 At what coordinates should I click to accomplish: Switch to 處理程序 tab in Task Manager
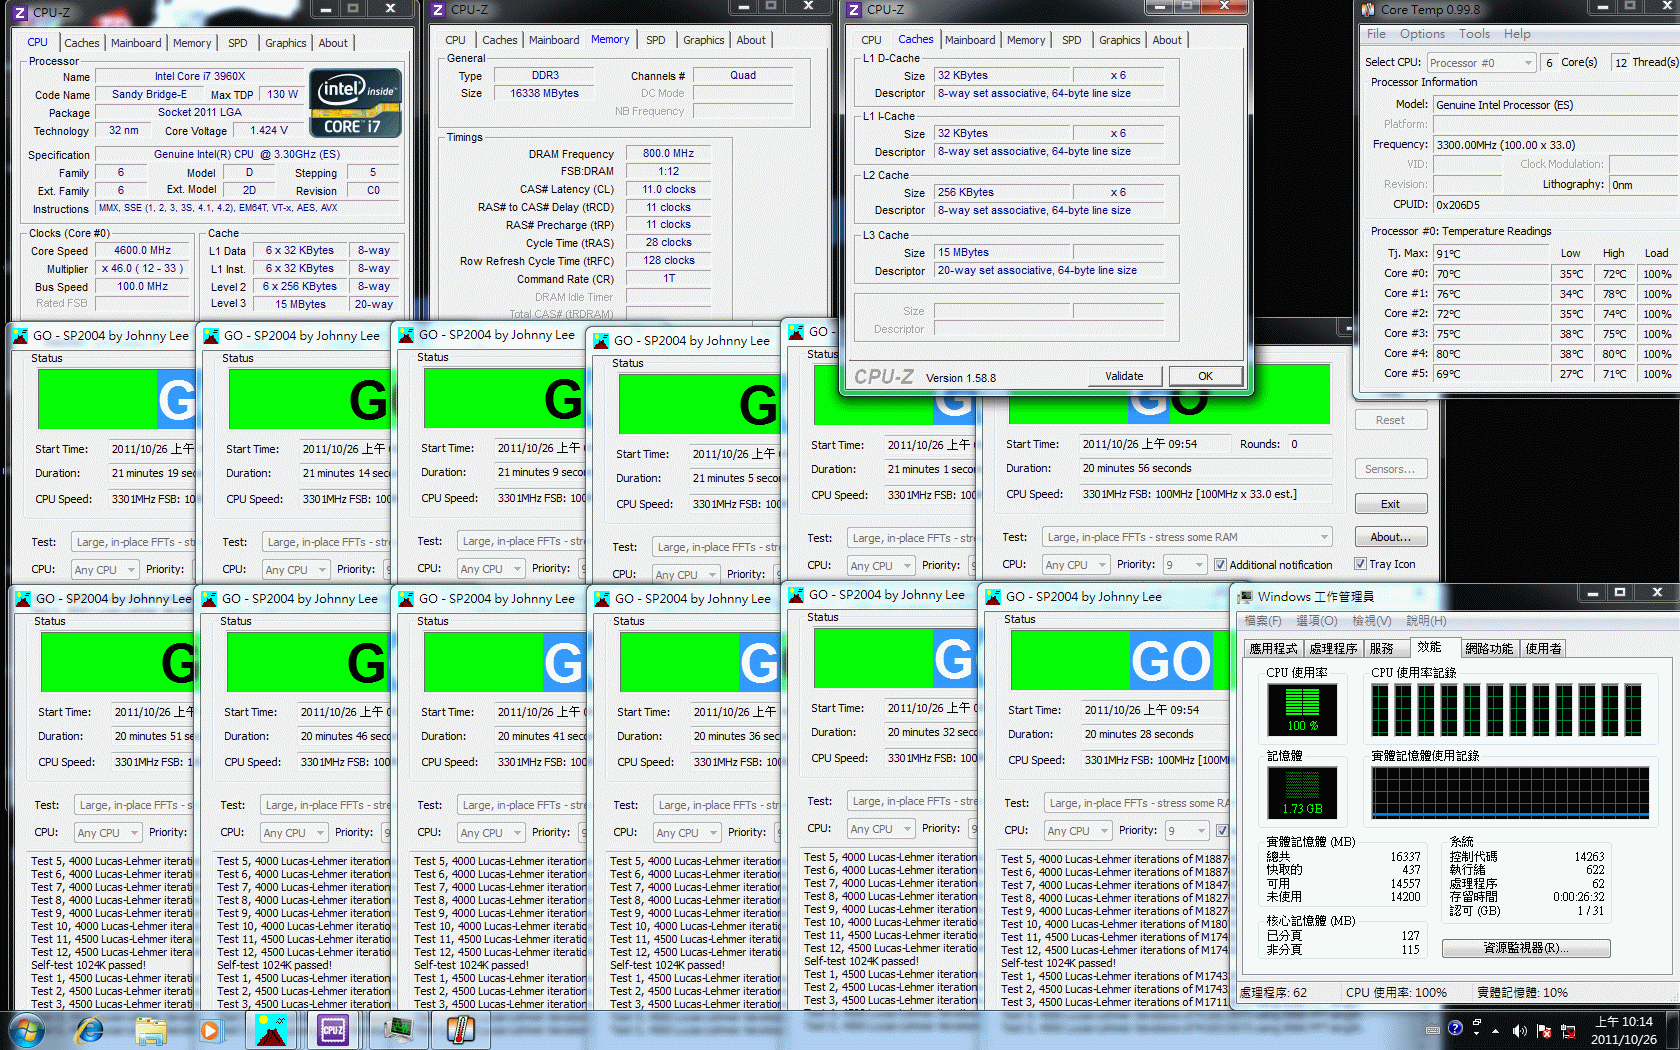click(1333, 649)
